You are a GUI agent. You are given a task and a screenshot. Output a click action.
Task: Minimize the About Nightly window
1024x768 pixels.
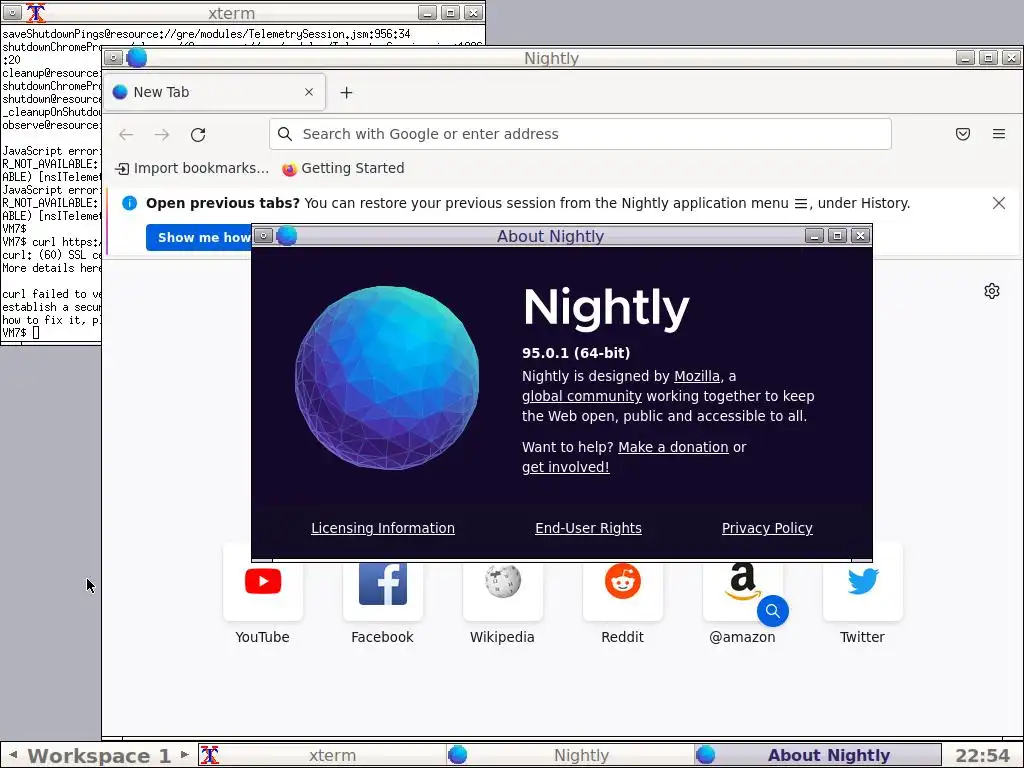tap(814, 236)
